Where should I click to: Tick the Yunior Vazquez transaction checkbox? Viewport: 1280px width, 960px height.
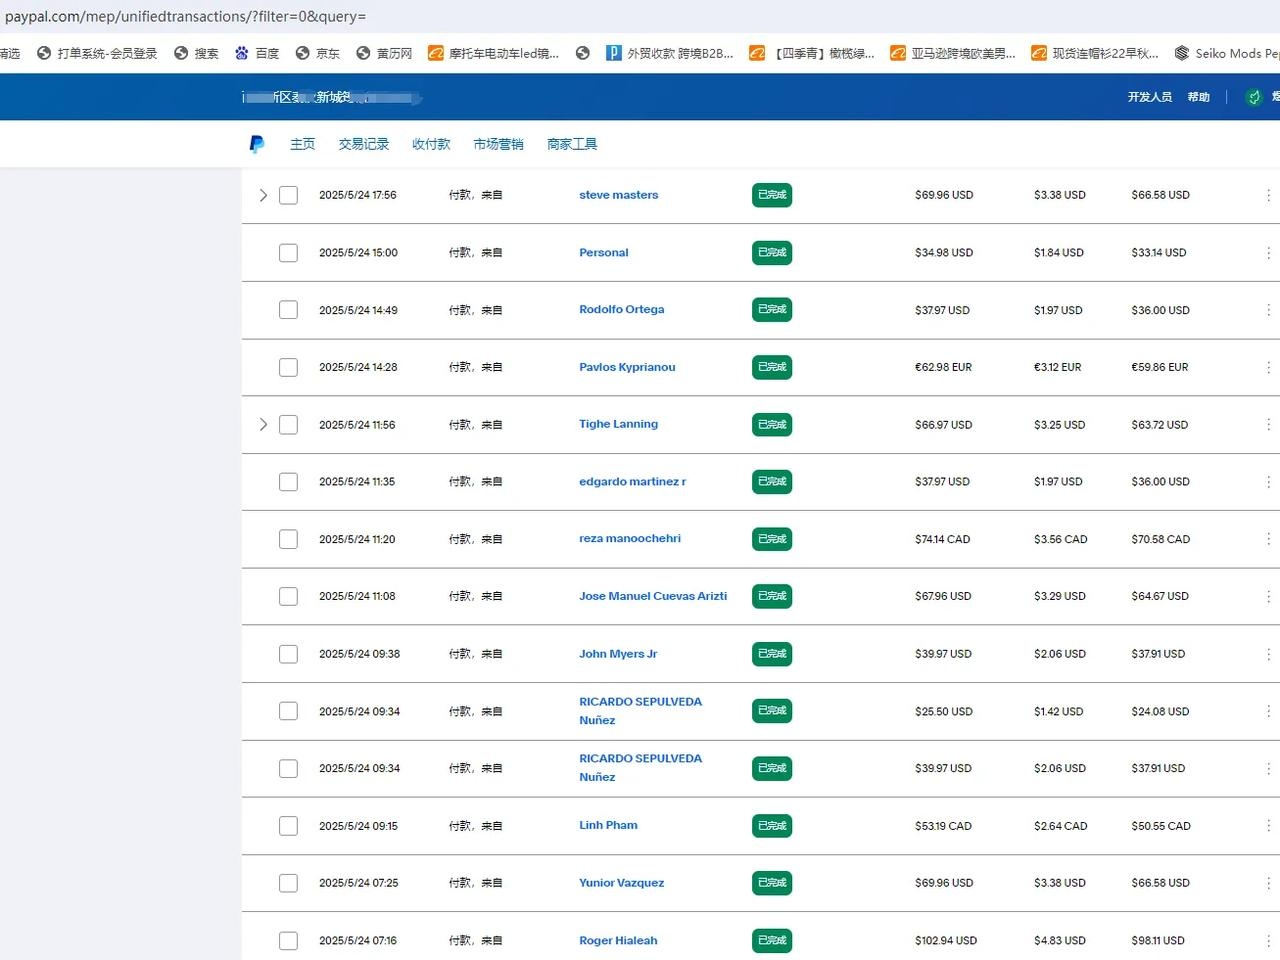coord(288,883)
